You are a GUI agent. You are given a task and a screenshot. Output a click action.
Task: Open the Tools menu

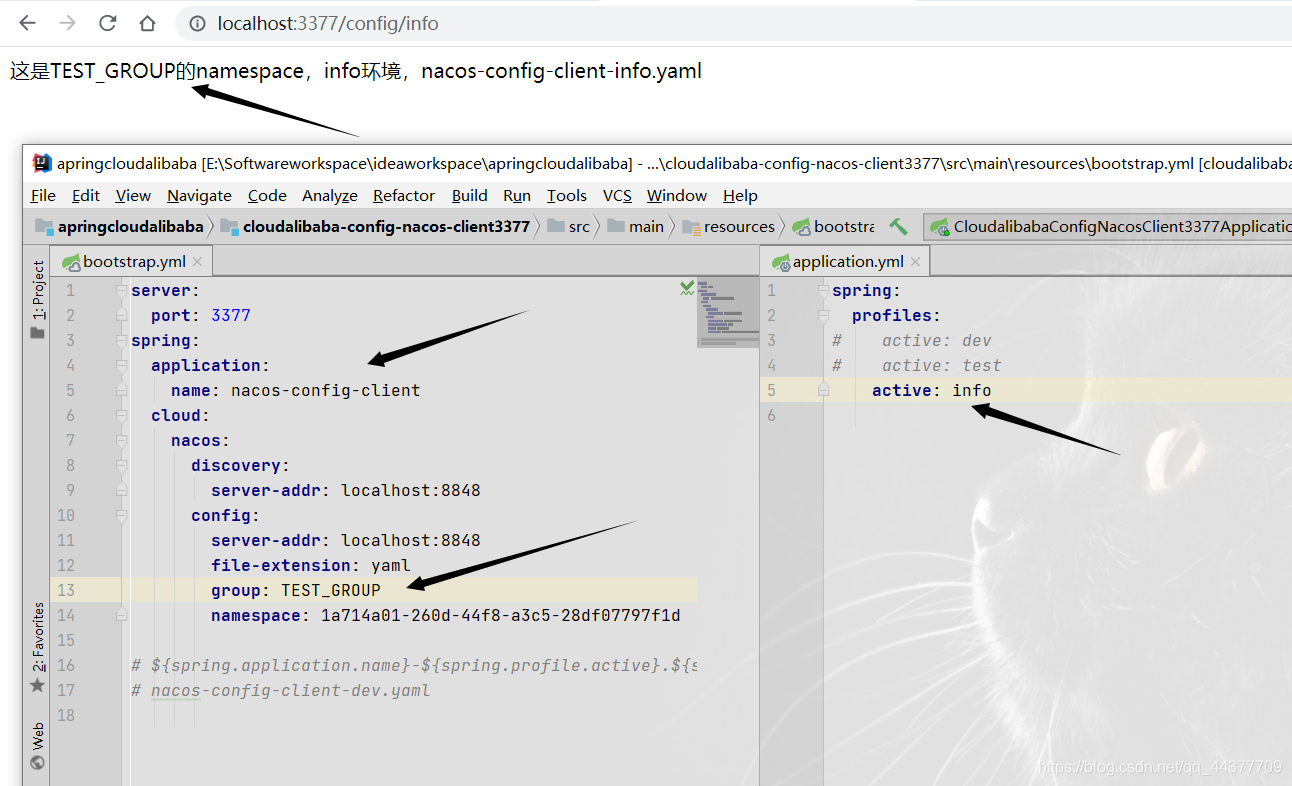[x=567, y=195]
